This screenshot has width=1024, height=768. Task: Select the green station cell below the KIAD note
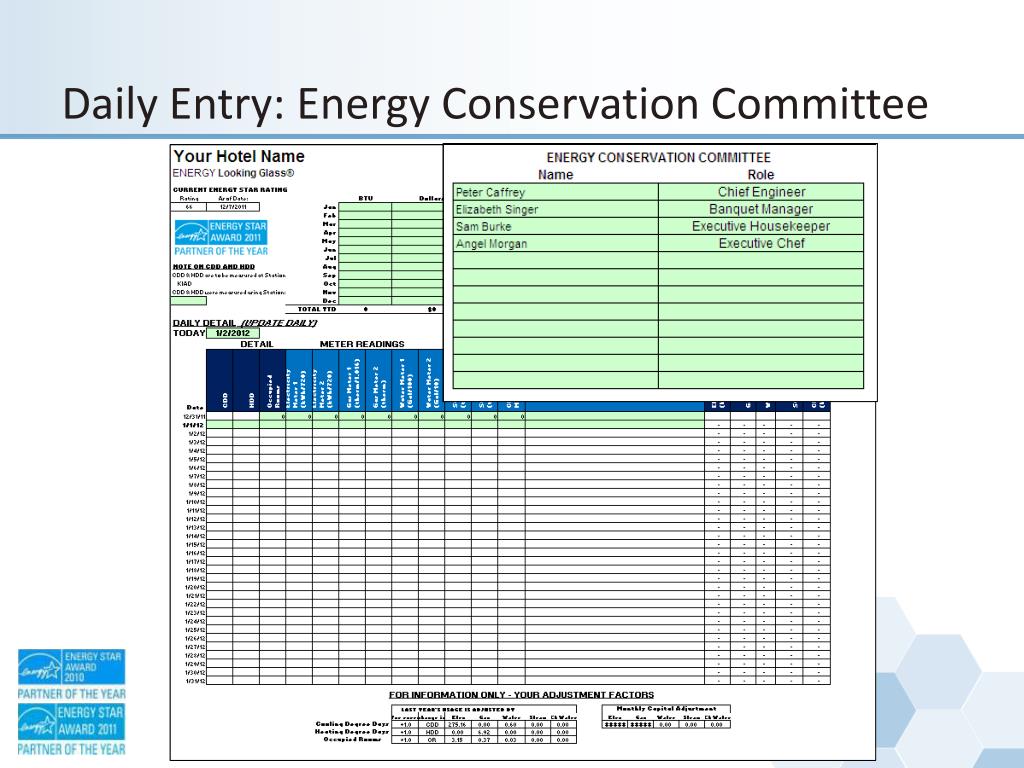[x=189, y=300]
